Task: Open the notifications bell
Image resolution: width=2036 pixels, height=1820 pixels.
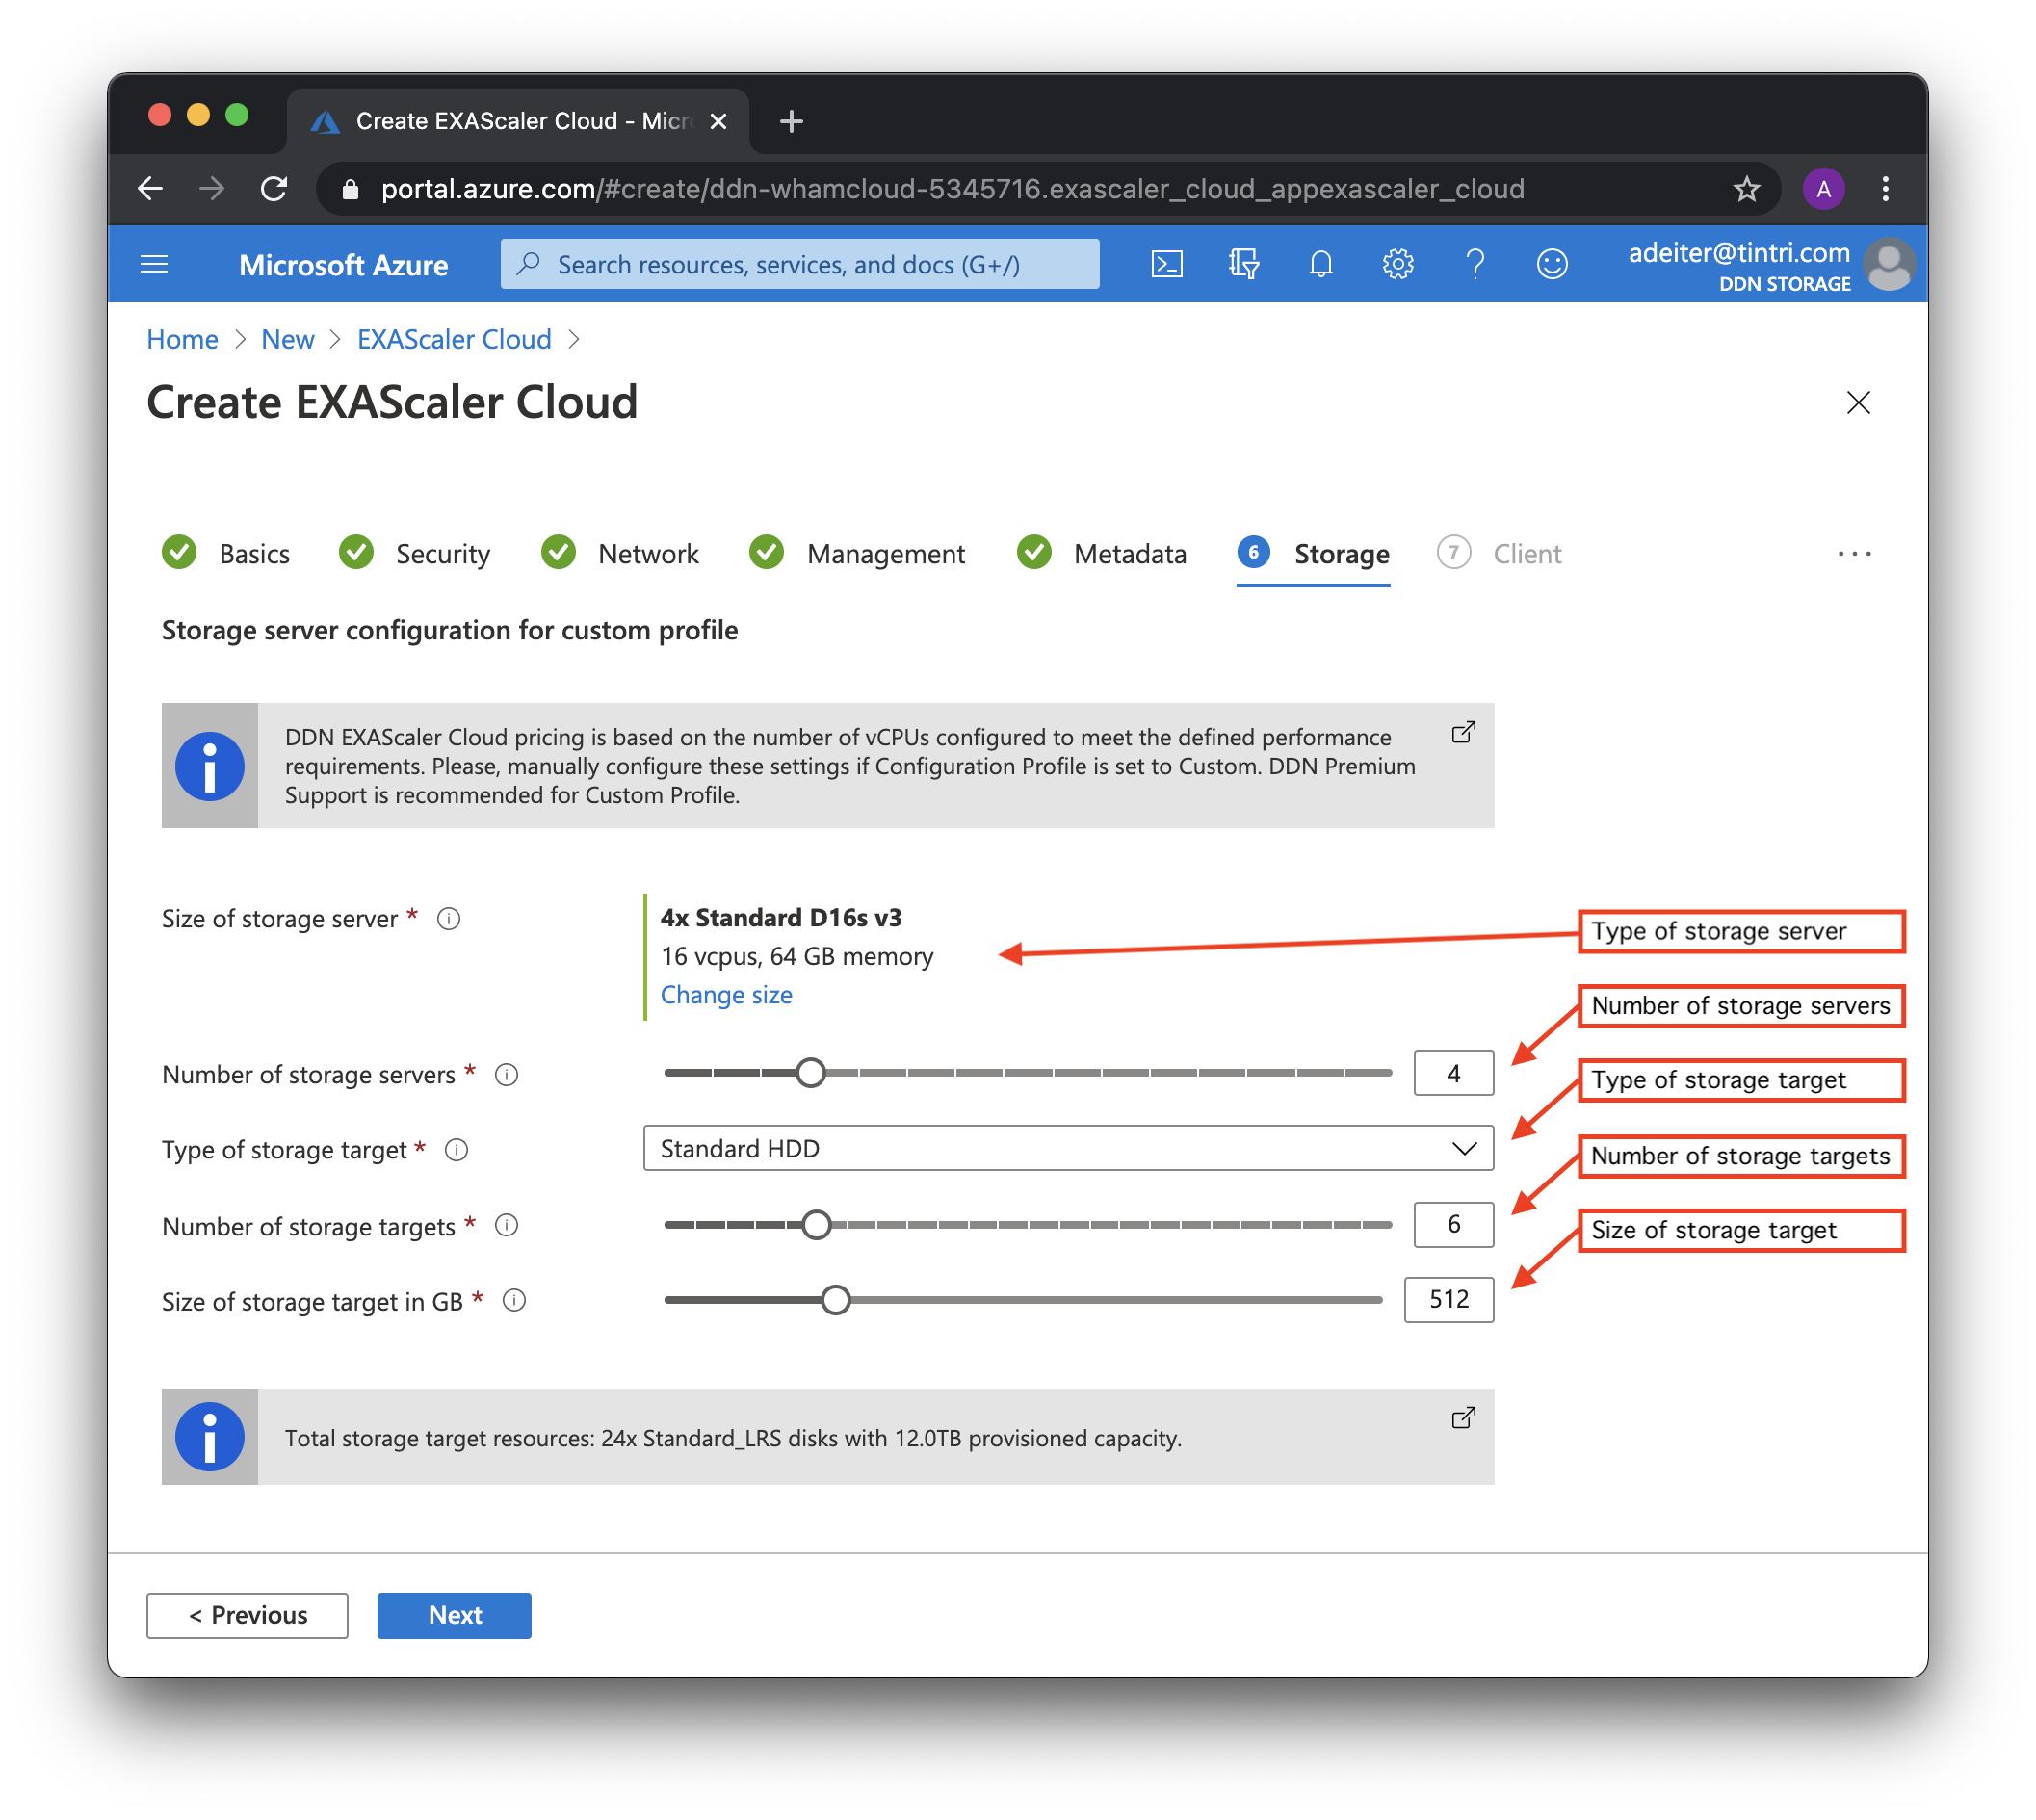Action: (x=1320, y=264)
